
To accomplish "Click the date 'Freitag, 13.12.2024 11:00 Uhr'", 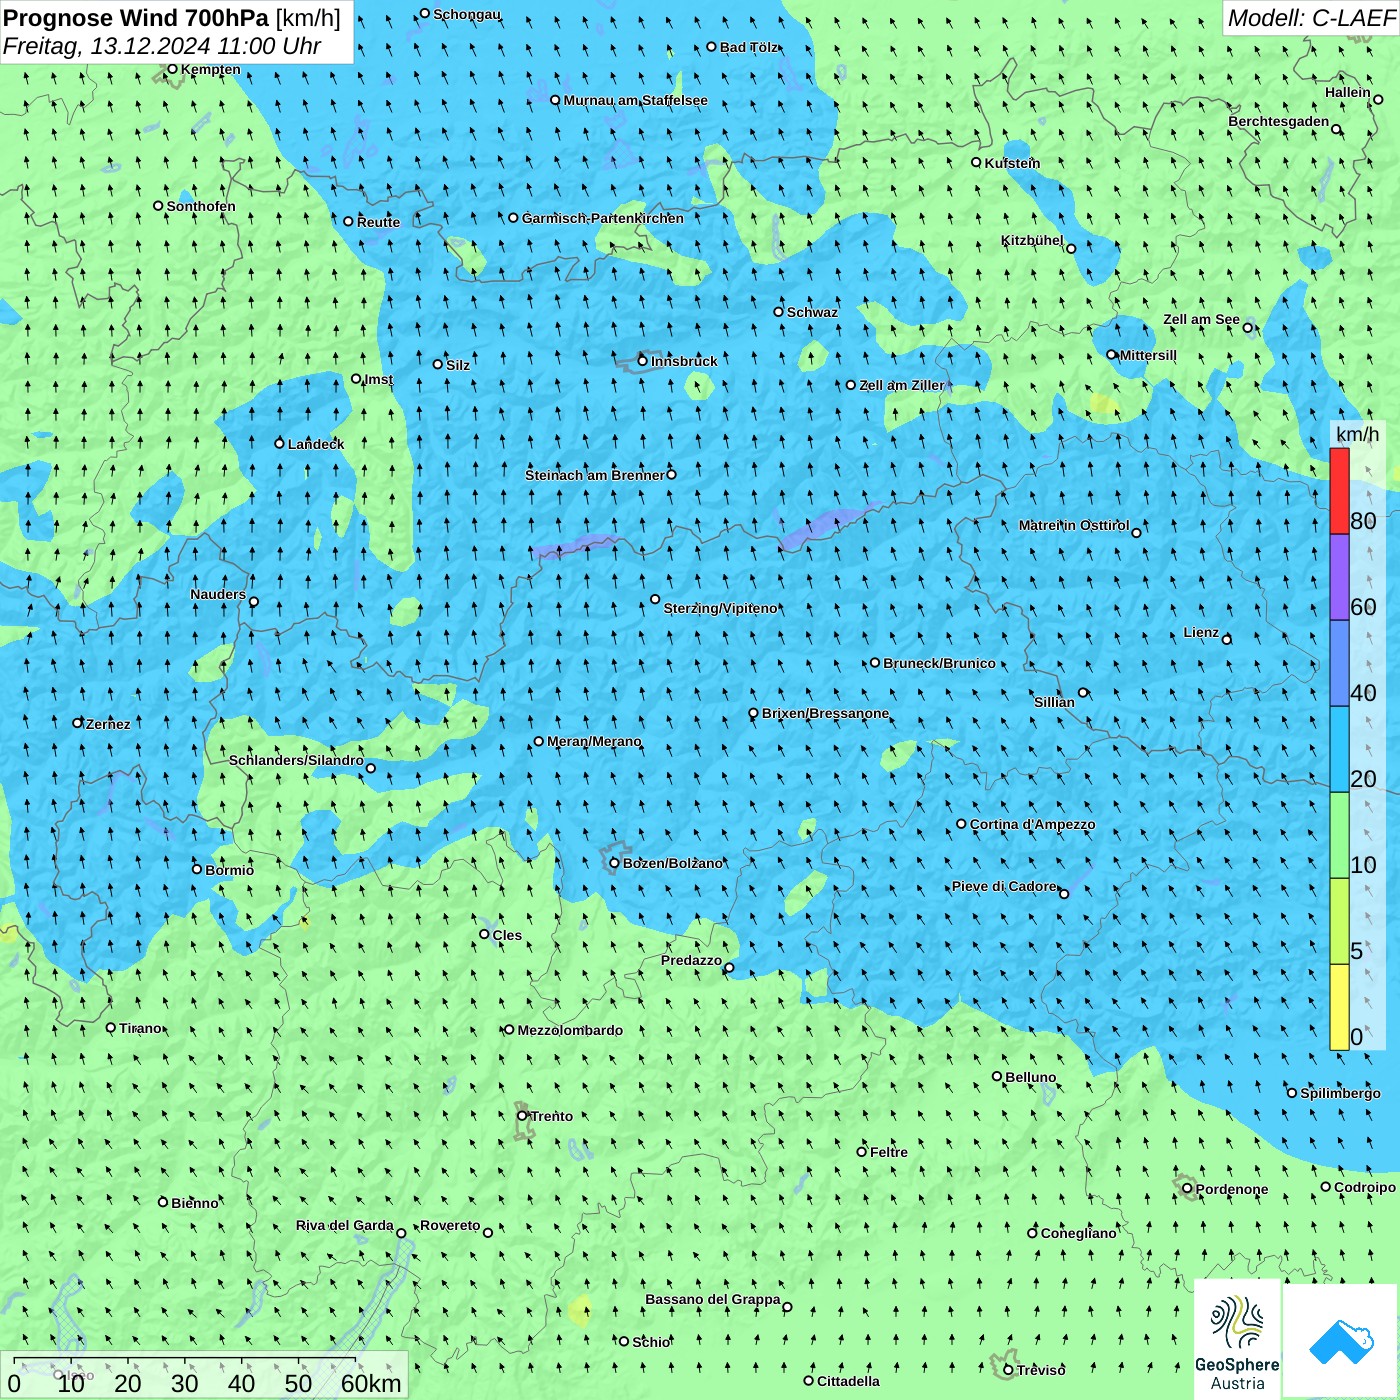I will (x=162, y=46).
